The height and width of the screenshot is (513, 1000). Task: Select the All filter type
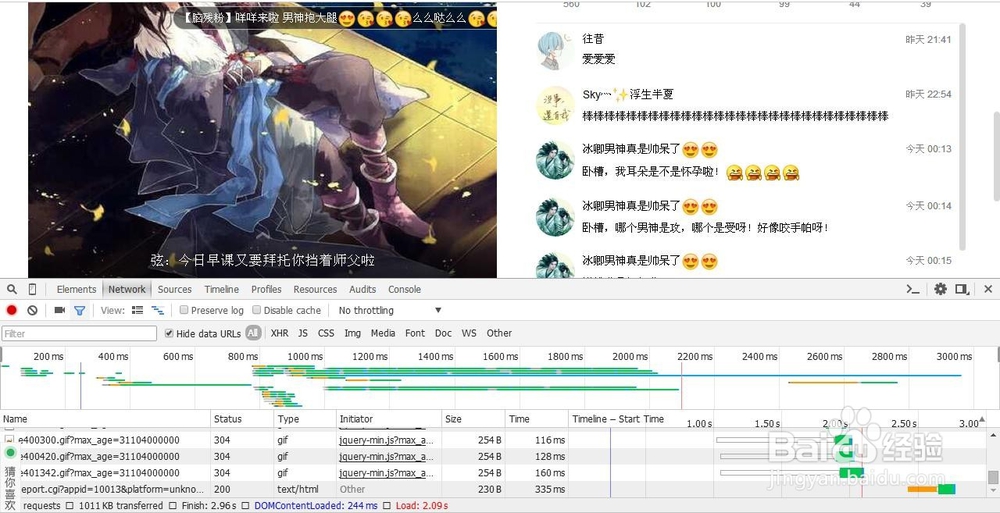coord(253,333)
